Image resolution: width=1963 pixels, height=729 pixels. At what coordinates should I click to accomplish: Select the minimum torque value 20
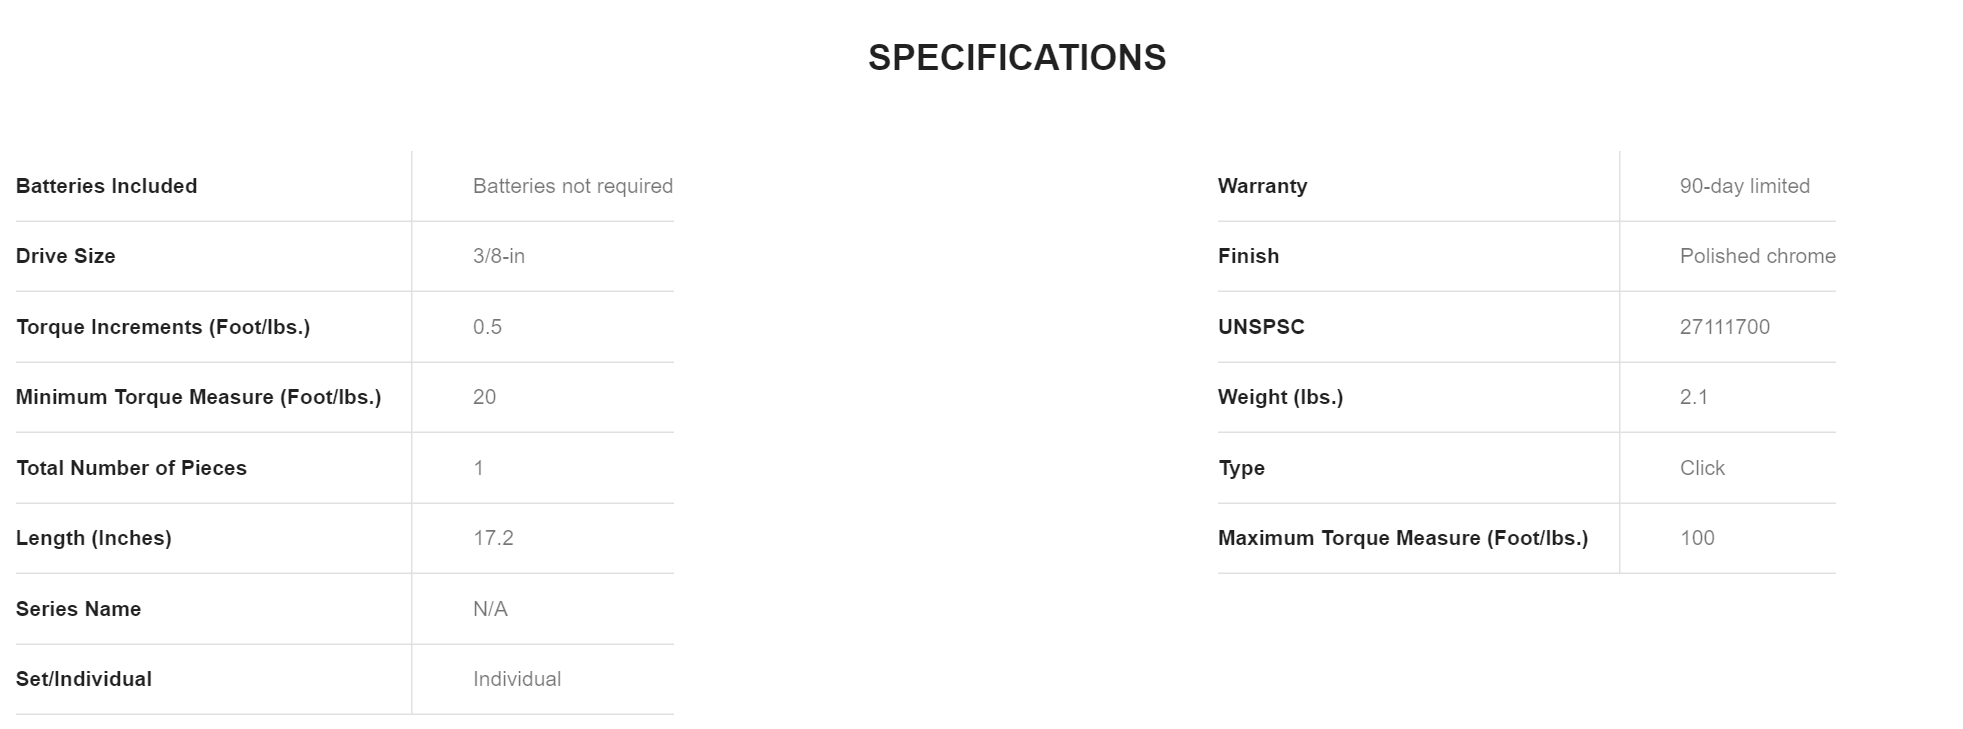(484, 397)
